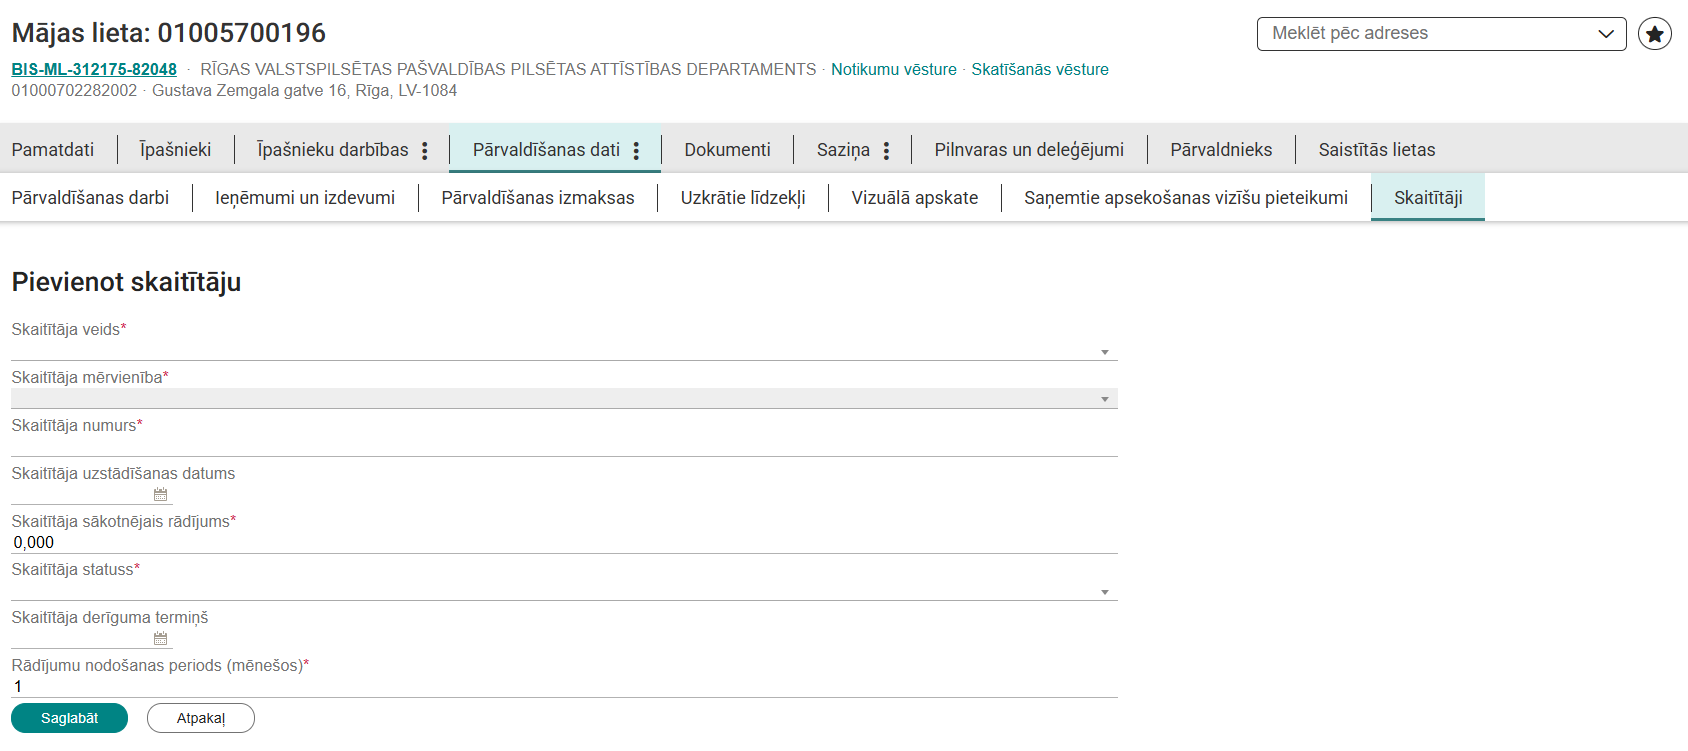Switch to the Pamatdati tab
Viewport: 1688px width, 751px height.
point(53,149)
